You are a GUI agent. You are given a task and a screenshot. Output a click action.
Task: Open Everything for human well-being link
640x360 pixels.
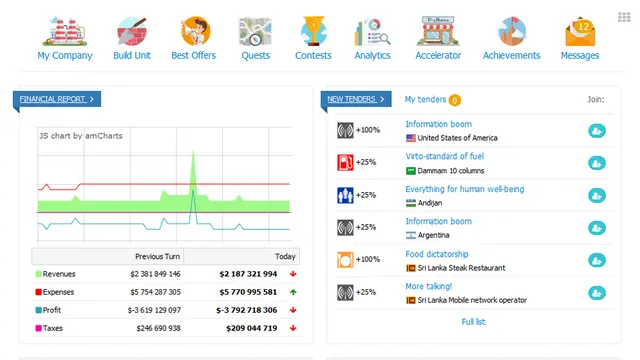[x=464, y=189]
